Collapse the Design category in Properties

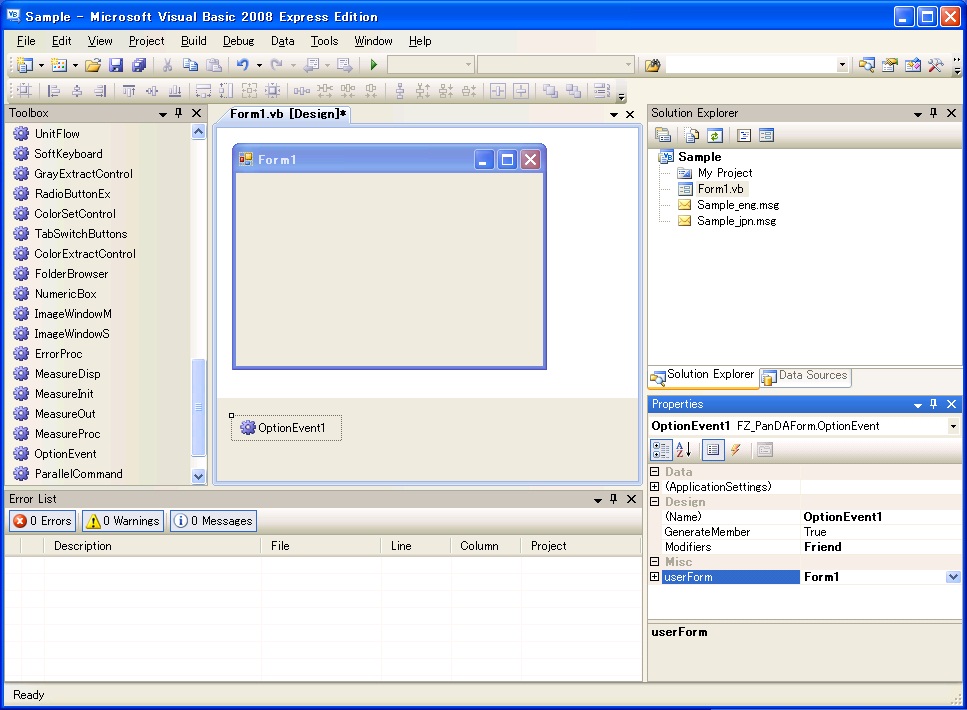pos(655,502)
